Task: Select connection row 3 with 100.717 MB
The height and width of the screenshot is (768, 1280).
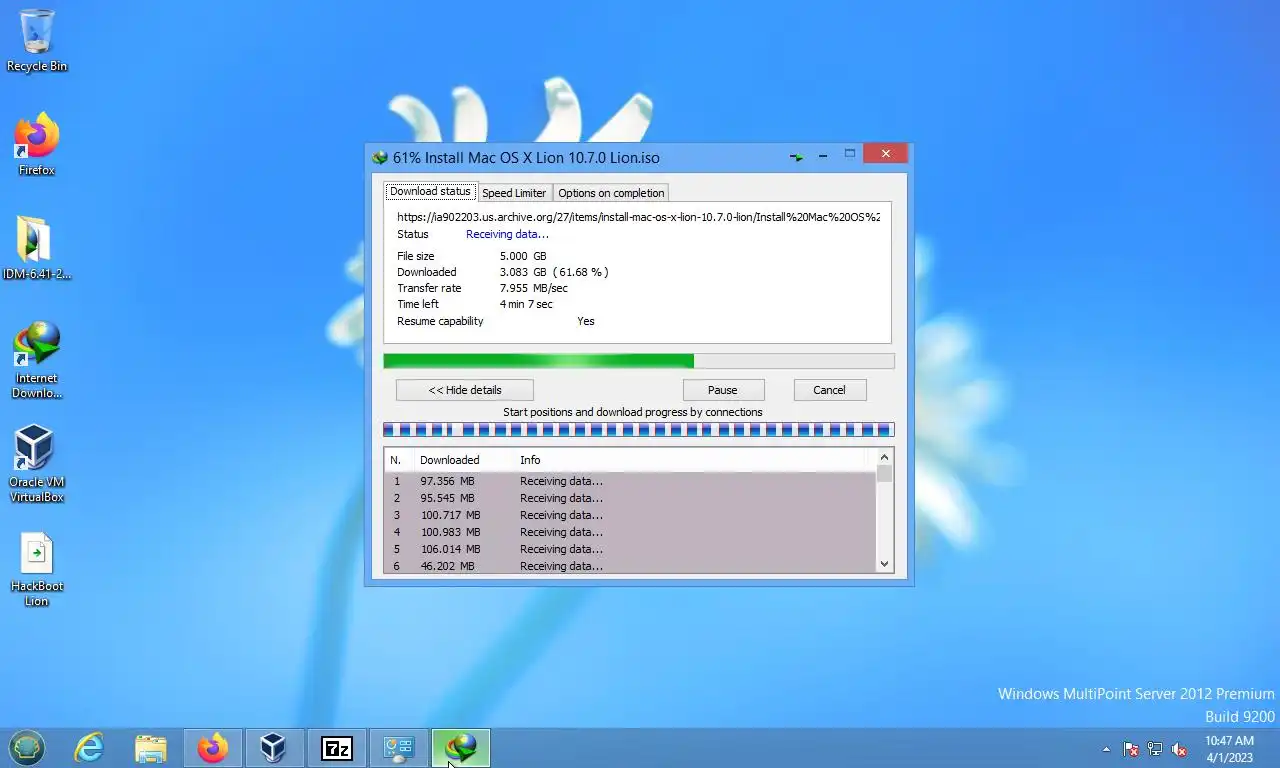Action: pyautogui.click(x=630, y=515)
